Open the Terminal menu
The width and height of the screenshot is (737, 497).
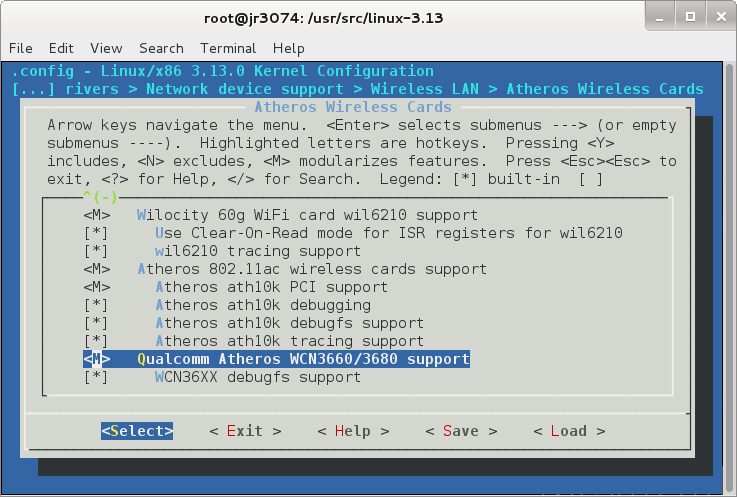tap(228, 48)
